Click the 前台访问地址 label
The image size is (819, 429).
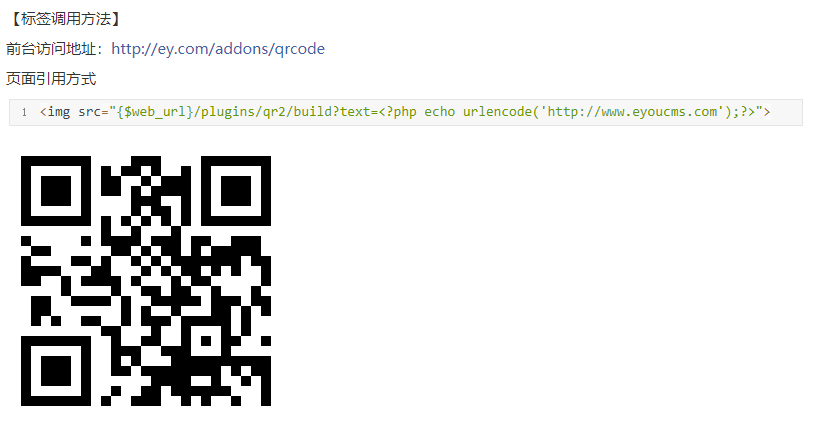pos(51,49)
